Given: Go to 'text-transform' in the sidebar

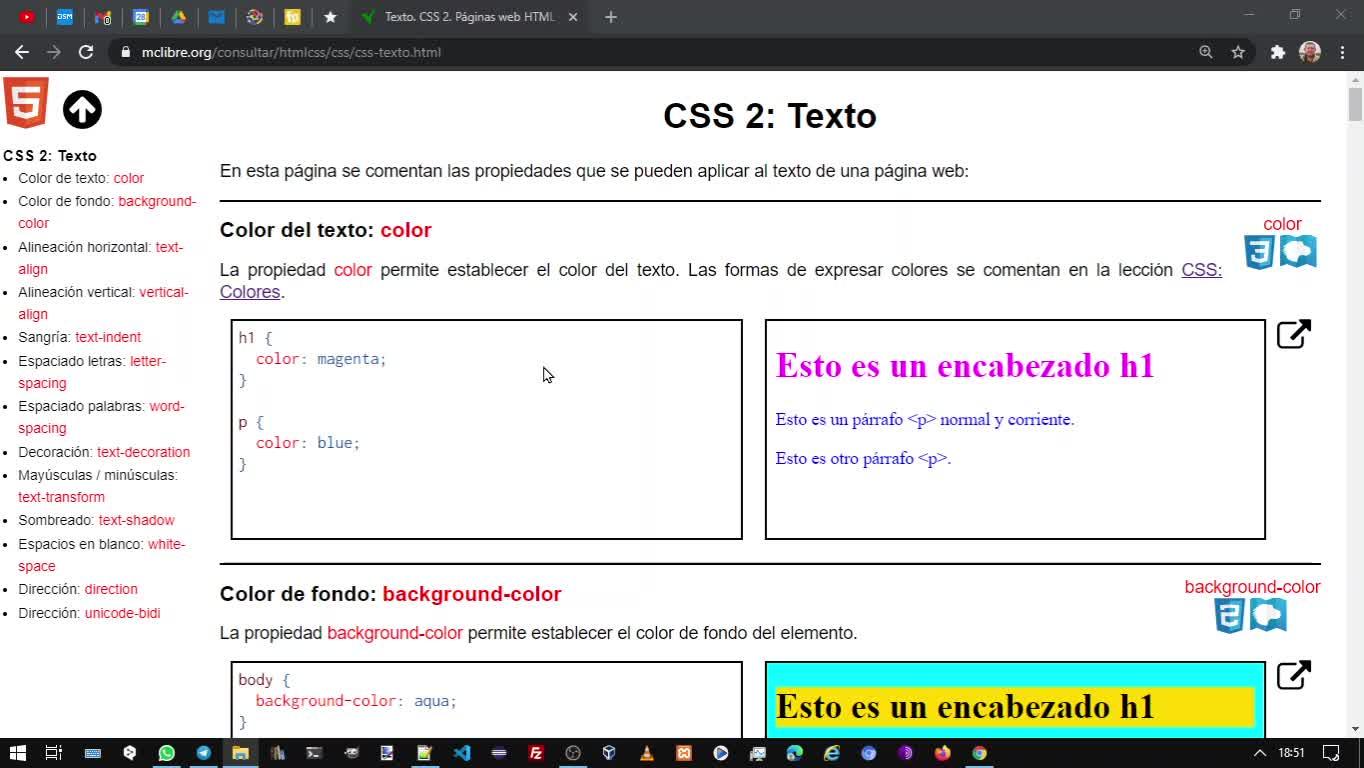Looking at the screenshot, I should click(61, 497).
